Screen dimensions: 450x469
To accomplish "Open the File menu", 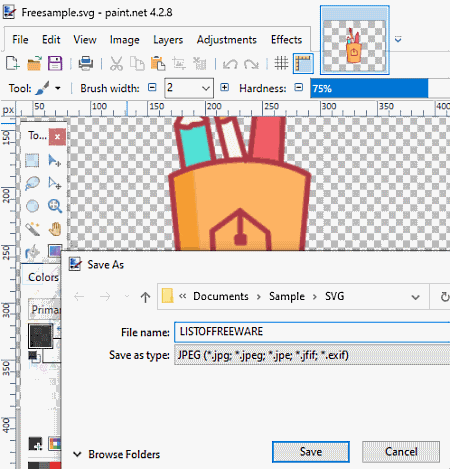I will click(20, 40).
